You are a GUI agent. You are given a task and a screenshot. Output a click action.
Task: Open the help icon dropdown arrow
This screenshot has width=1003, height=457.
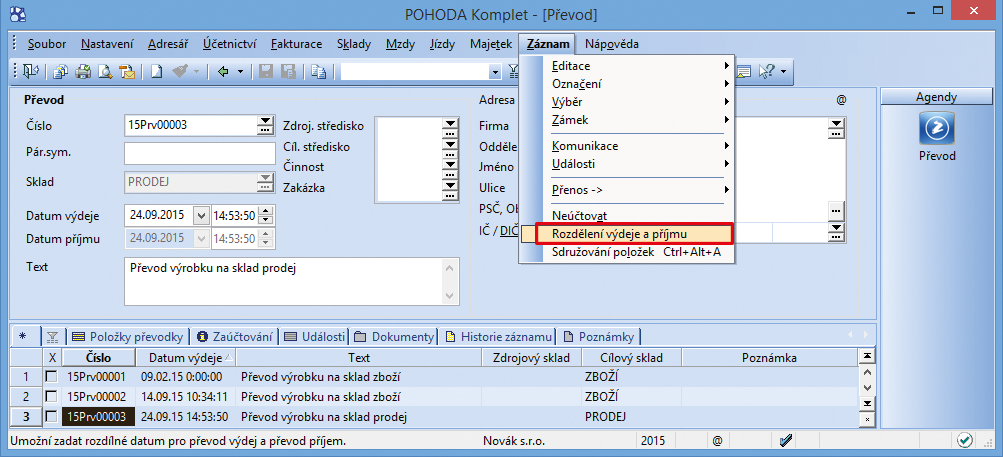[x=782, y=72]
